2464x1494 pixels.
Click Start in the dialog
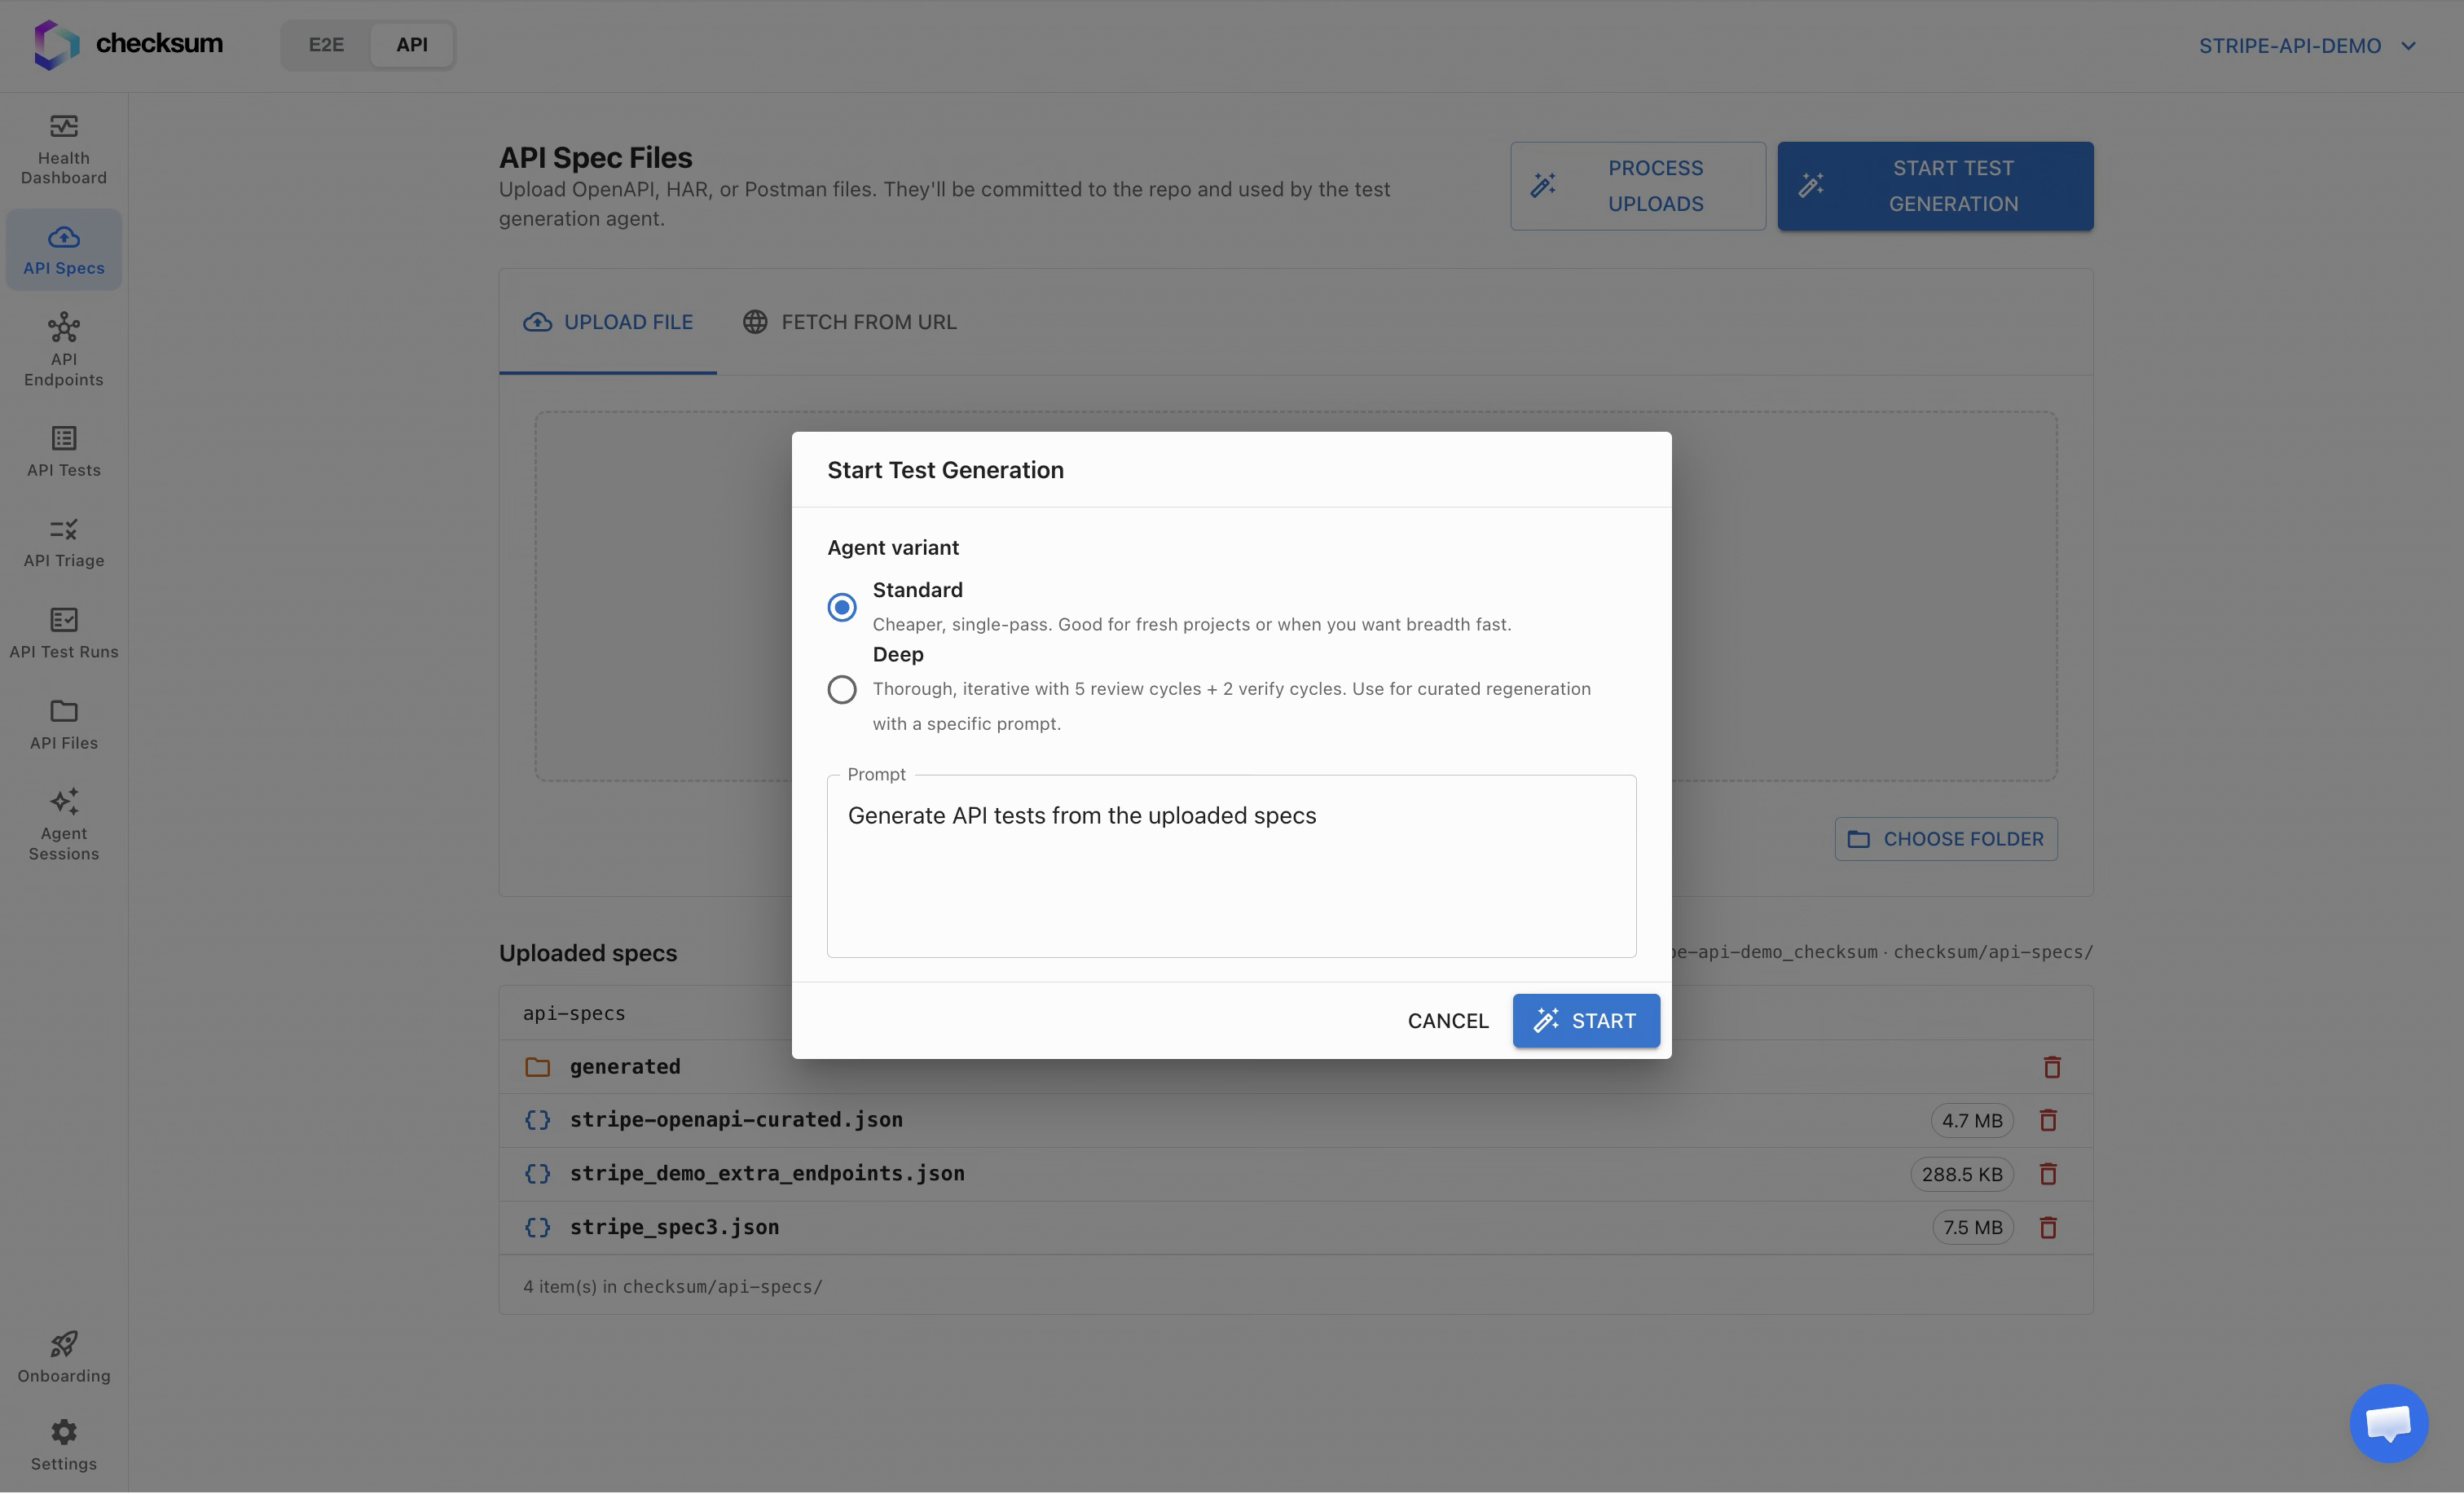pos(1586,1021)
